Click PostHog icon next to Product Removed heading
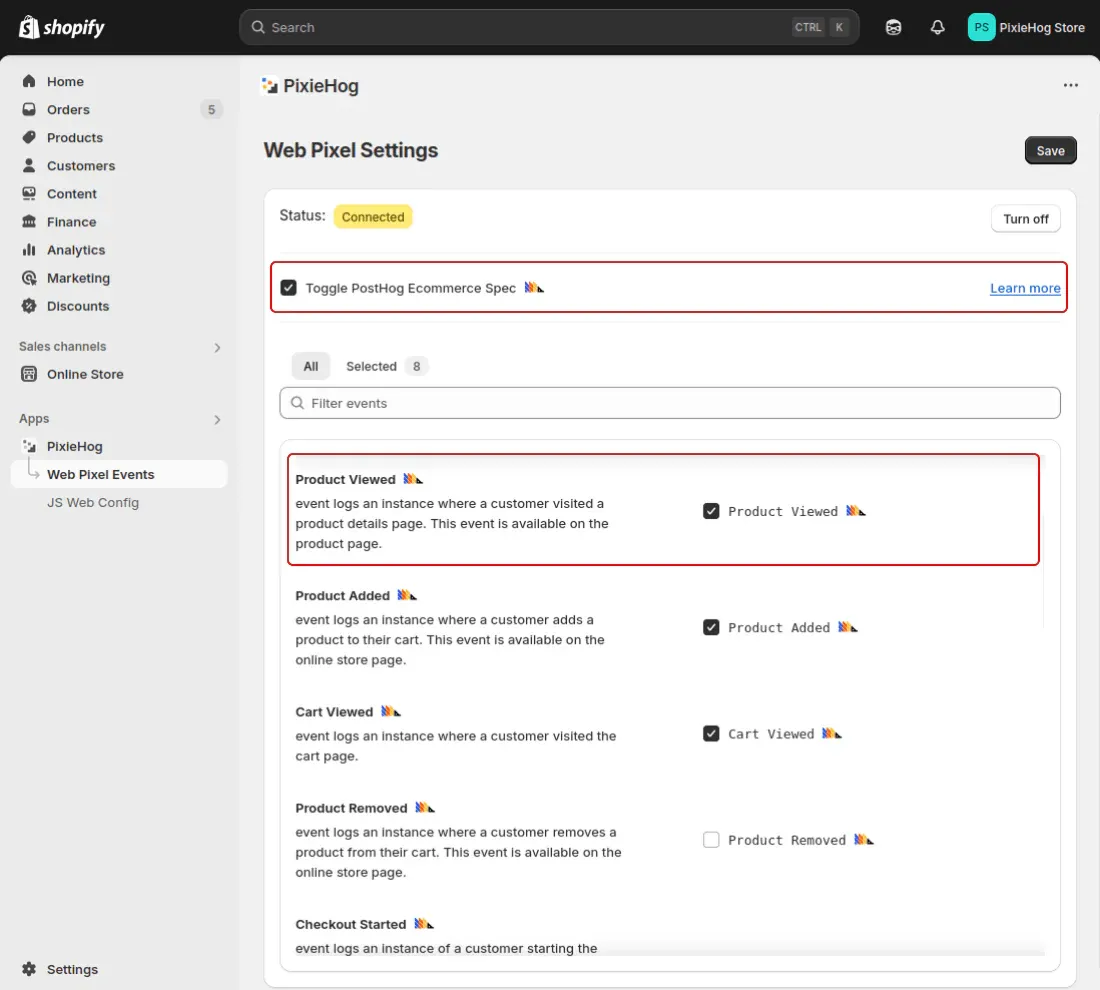Screen dimensions: 1100x990 424,808
